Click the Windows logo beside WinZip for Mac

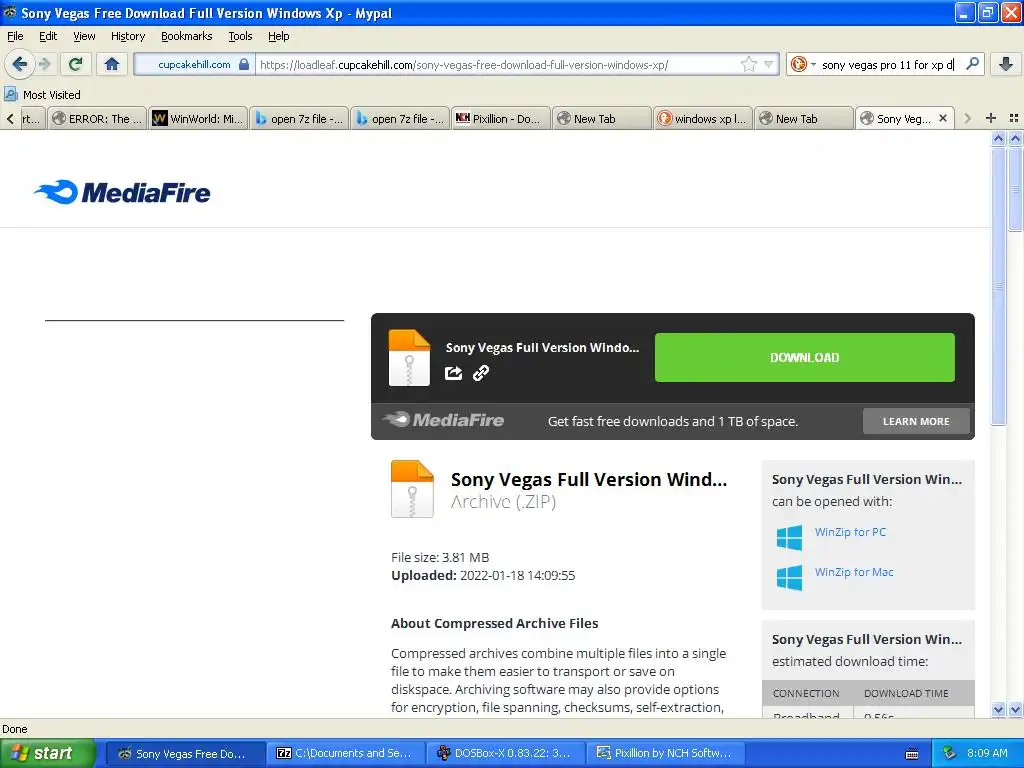[789, 577]
